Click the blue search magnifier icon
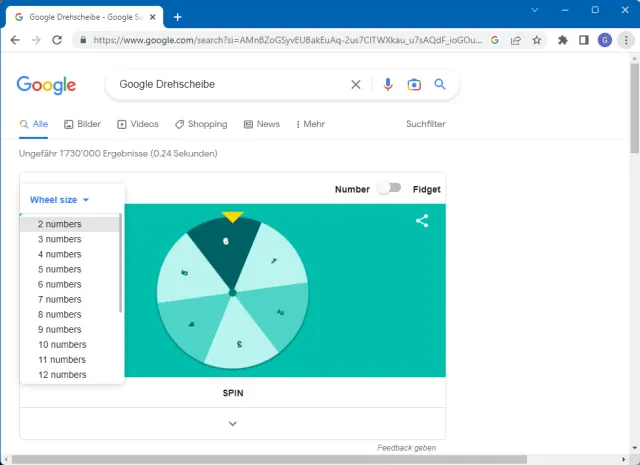 [440, 85]
